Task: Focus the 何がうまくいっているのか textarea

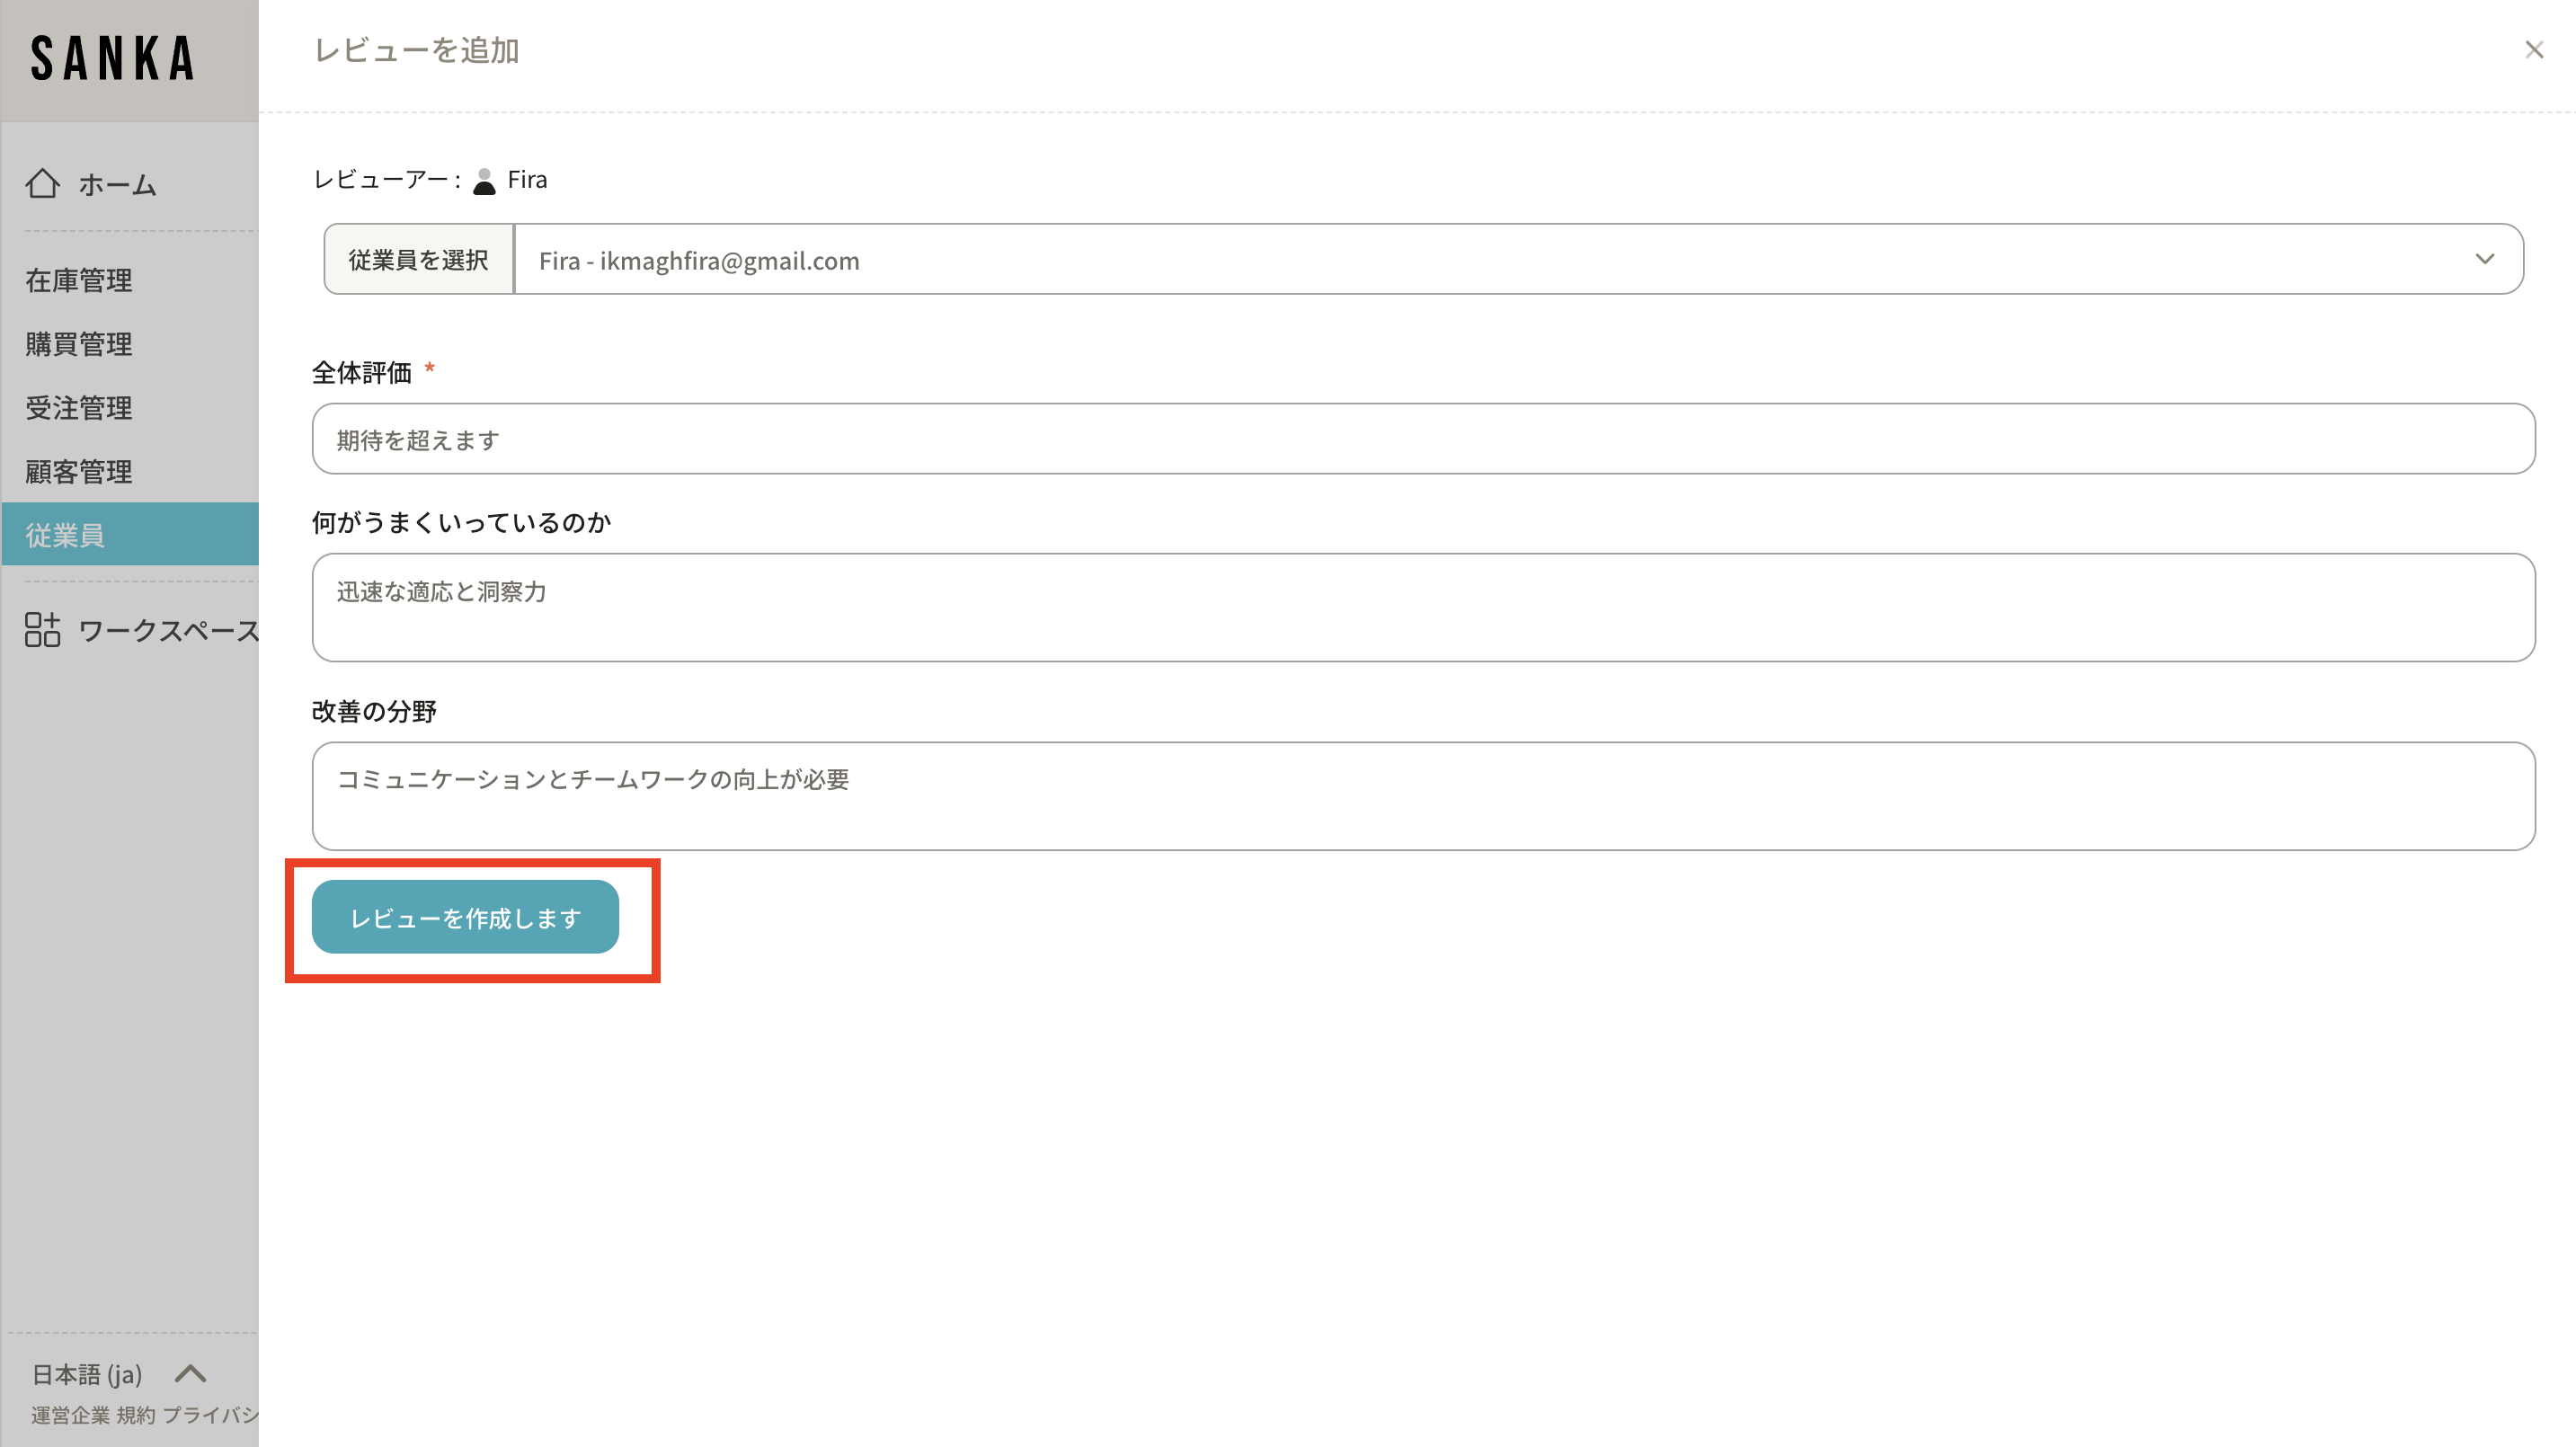Action: click(x=1423, y=608)
